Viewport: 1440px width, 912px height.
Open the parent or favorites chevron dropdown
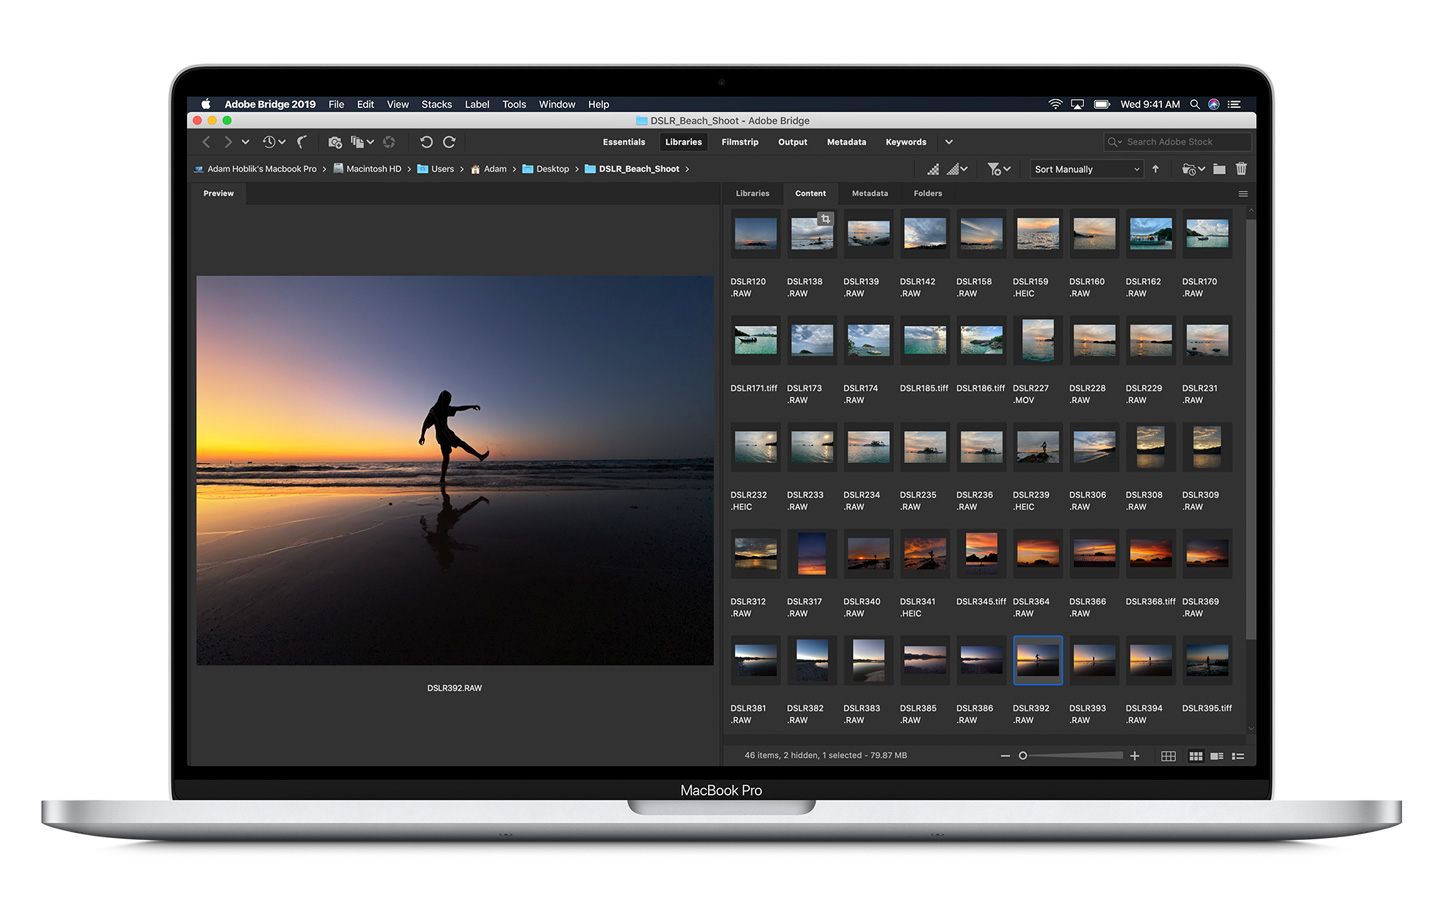click(x=245, y=142)
